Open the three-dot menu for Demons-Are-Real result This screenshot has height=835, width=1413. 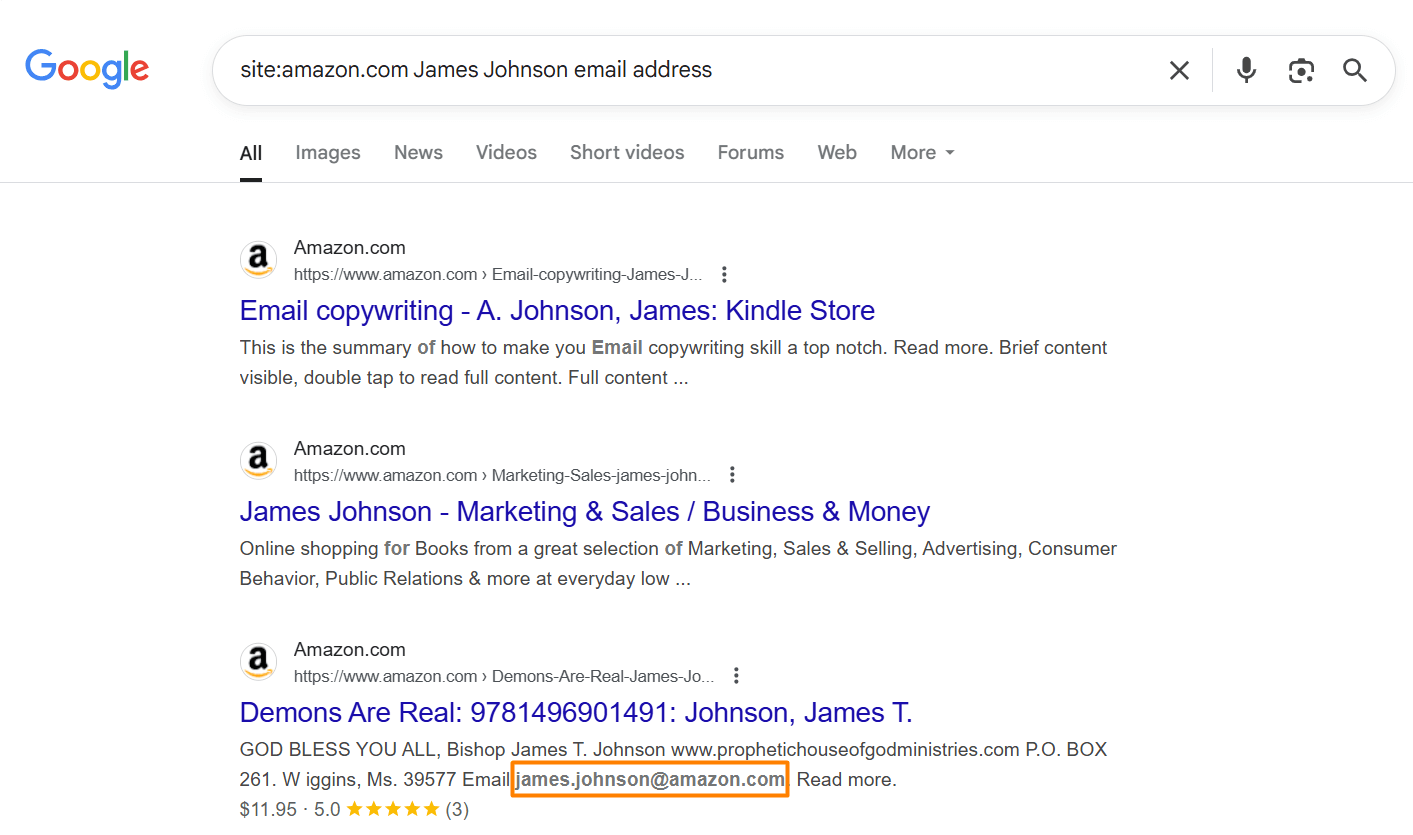pos(737,676)
